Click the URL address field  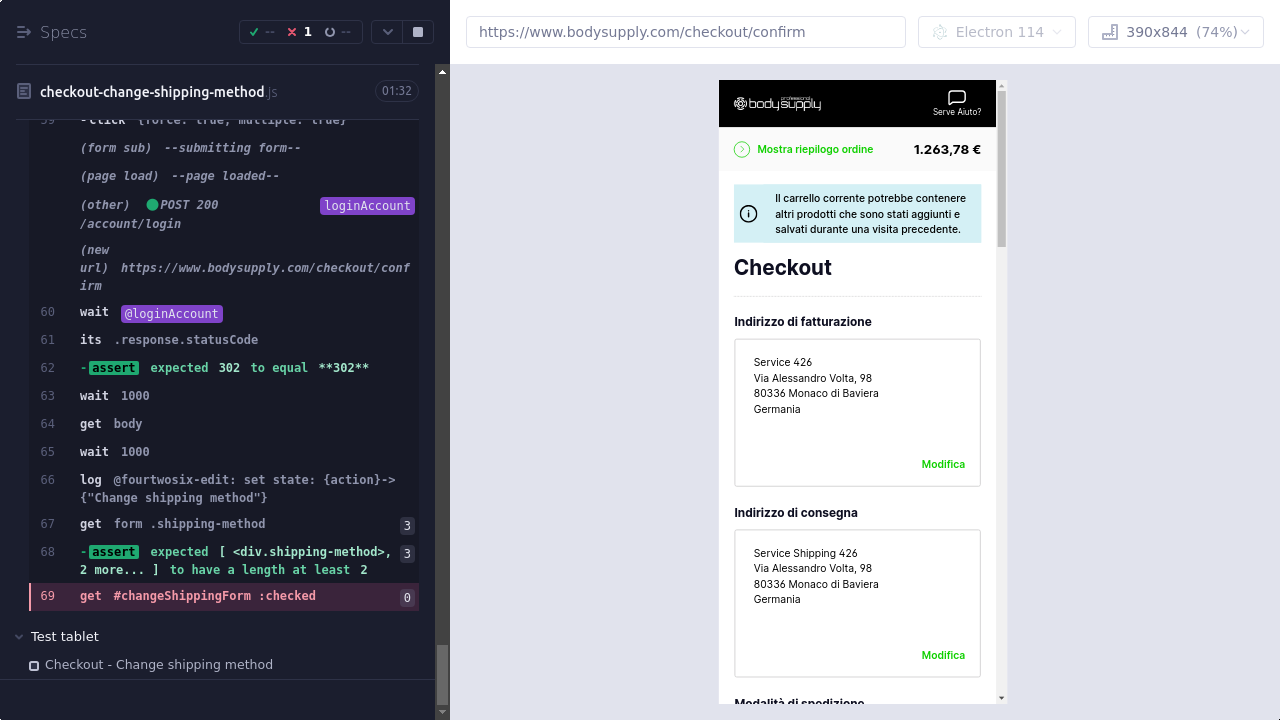(x=685, y=32)
